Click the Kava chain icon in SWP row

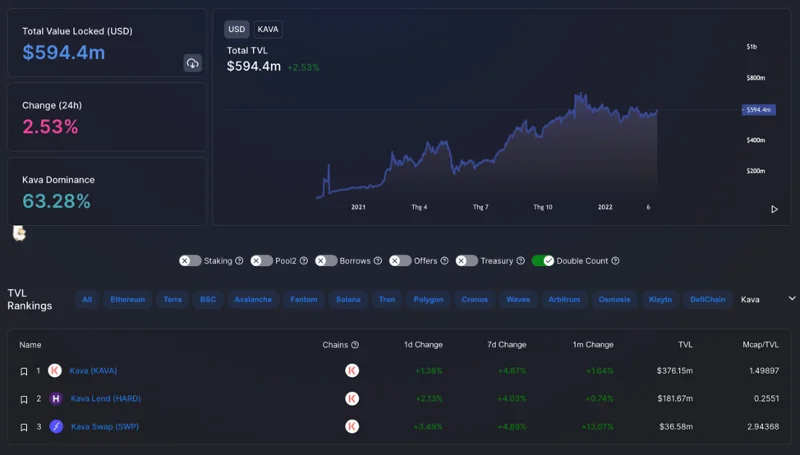(352, 426)
